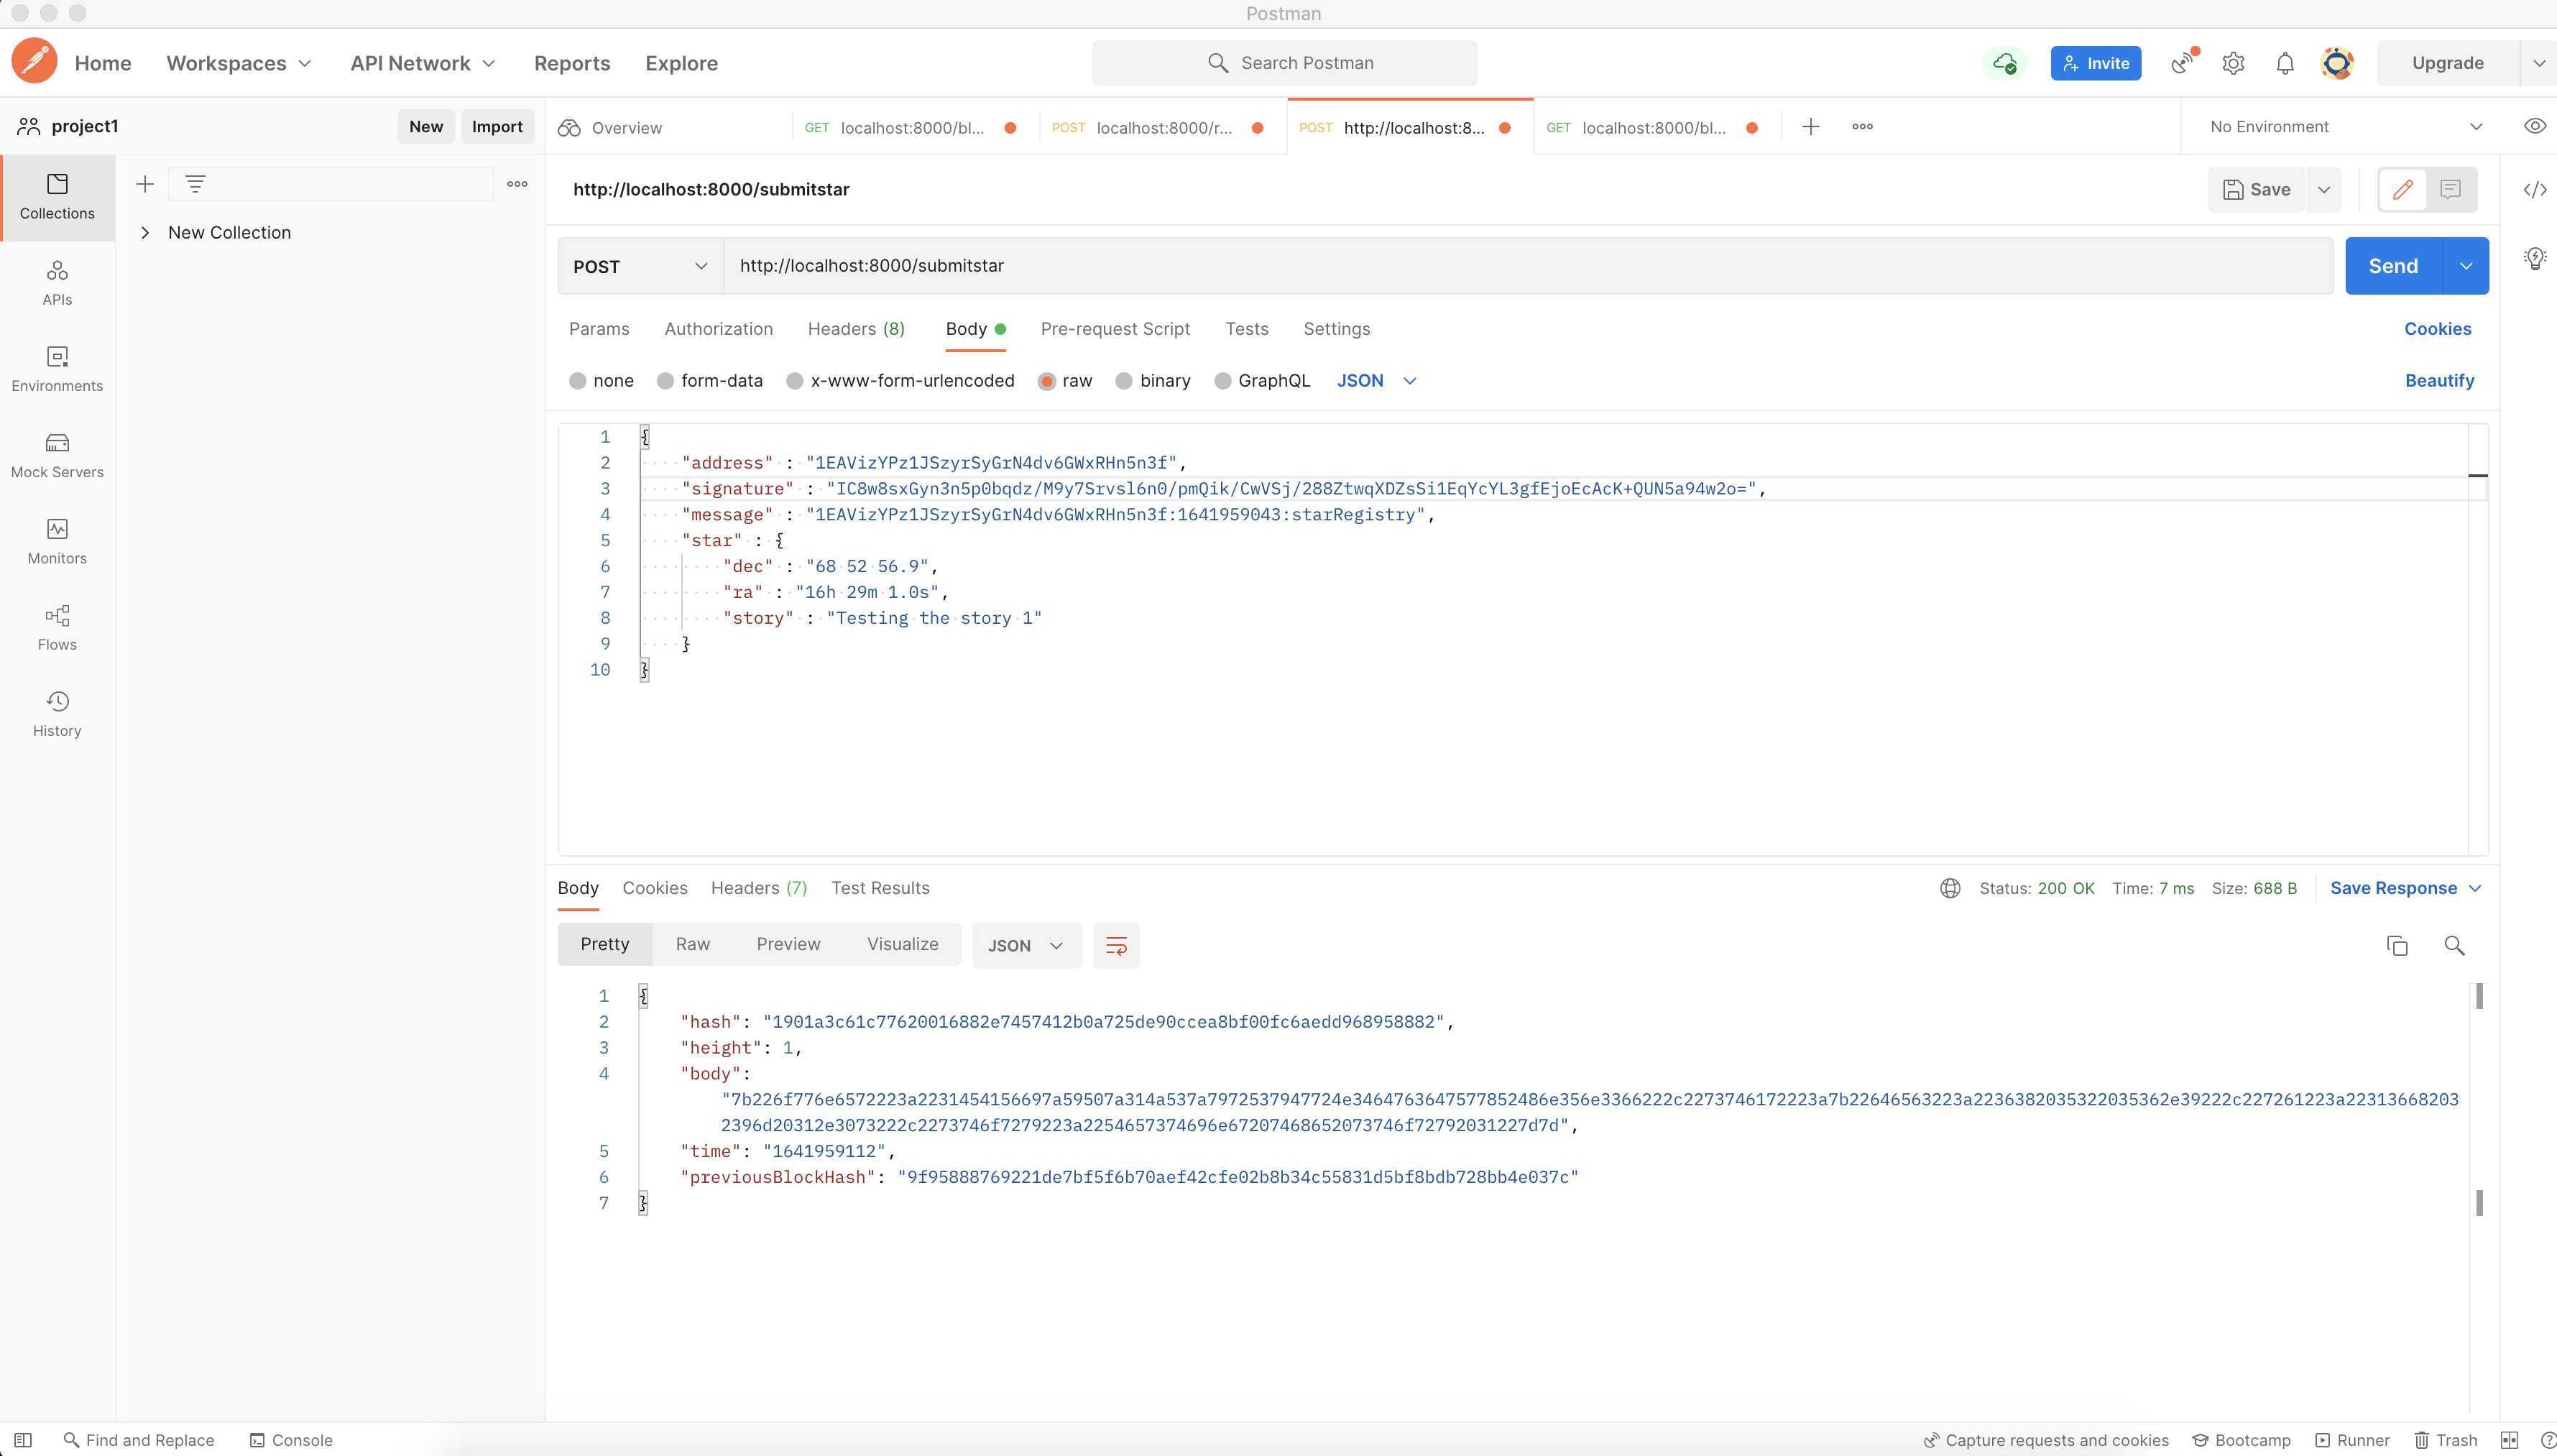Open the Tests tab
2557x1456 pixels.
pos(1247,329)
